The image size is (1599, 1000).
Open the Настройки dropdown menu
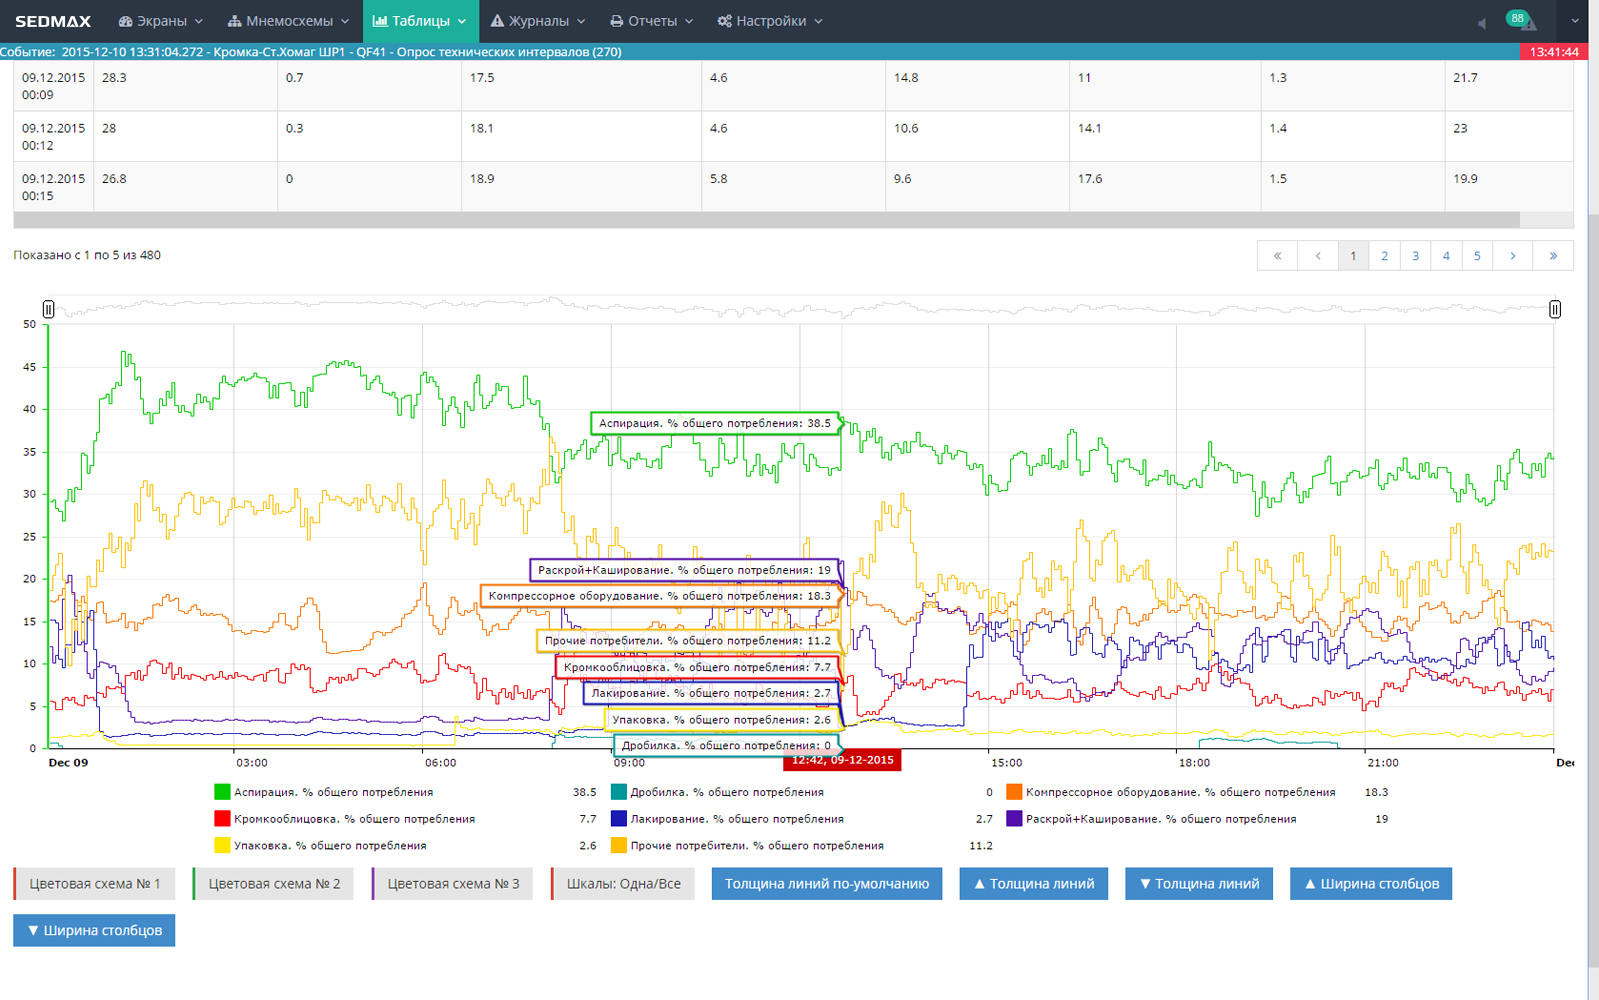point(769,21)
